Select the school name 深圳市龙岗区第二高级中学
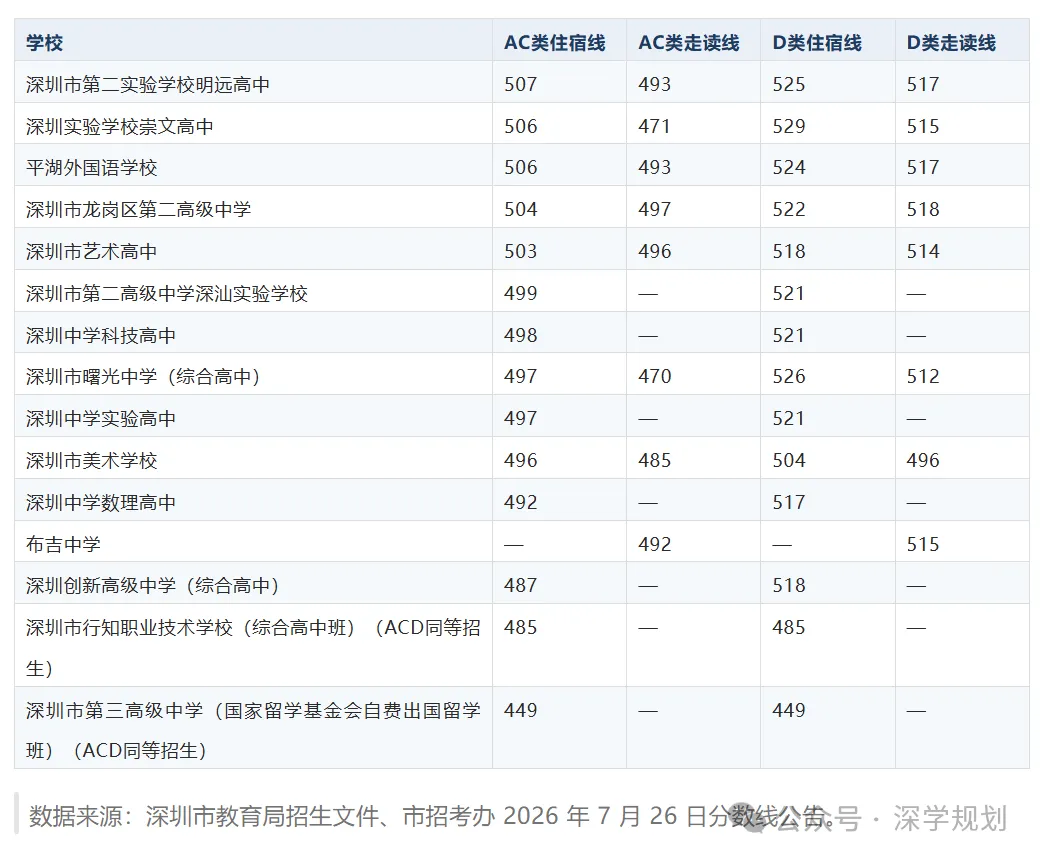Screen dimensions: 1041x861 click(139, 209)
